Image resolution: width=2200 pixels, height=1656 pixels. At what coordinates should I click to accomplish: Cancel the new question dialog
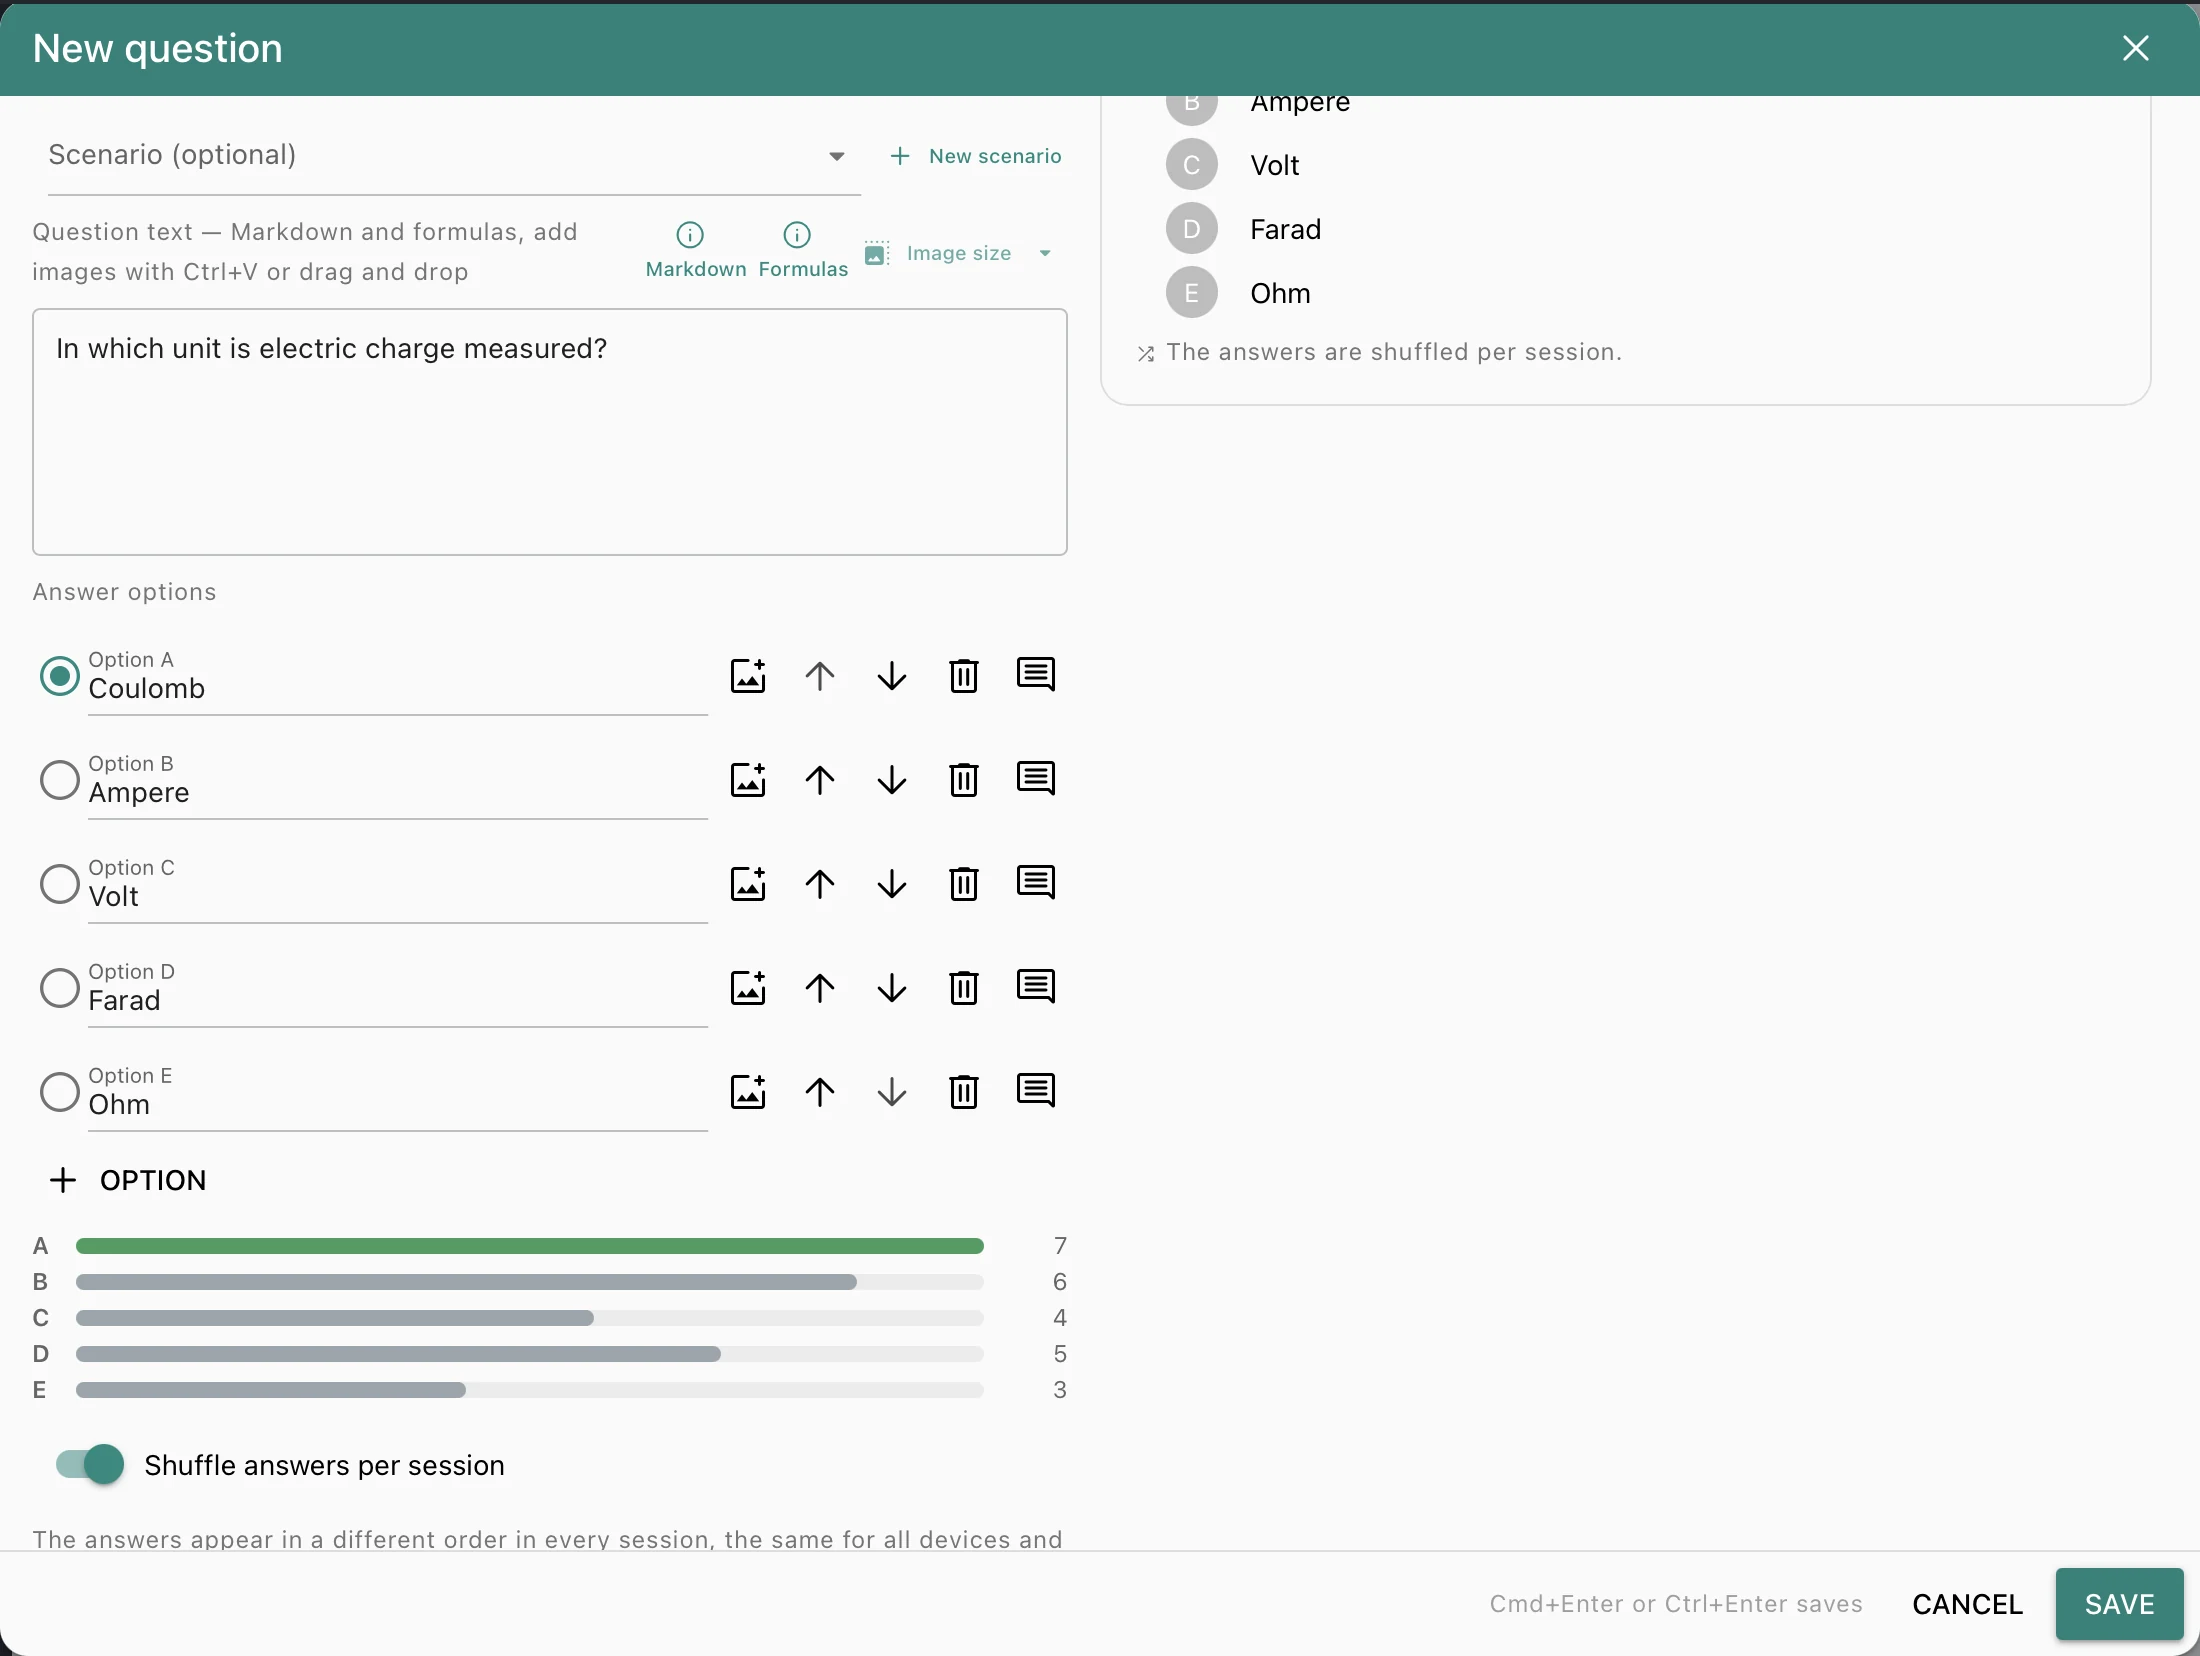1967,1604
